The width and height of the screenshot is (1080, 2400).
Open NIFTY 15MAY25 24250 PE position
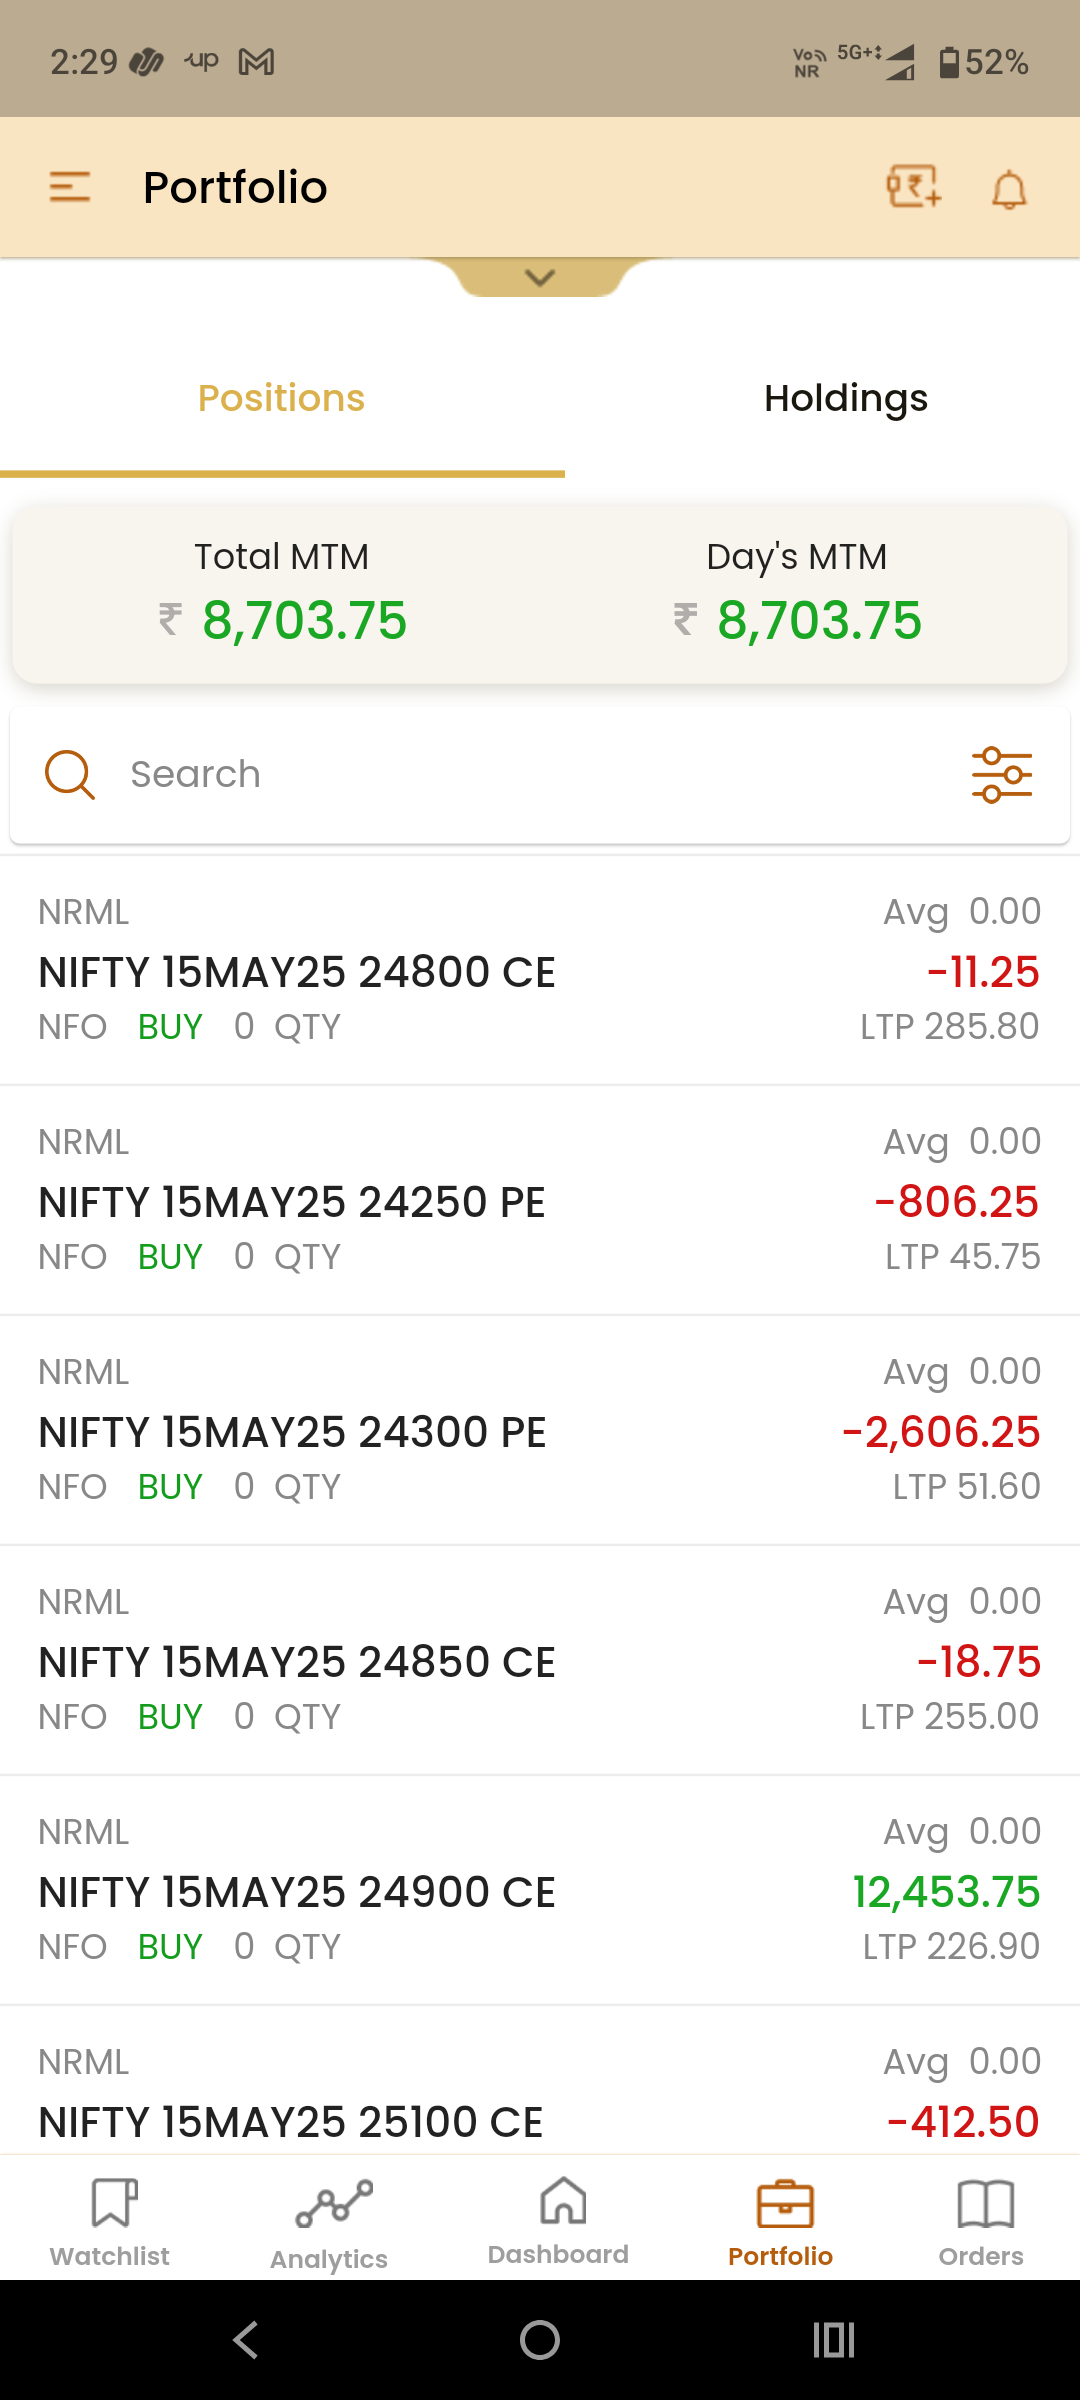click(x=540, y=1200)
